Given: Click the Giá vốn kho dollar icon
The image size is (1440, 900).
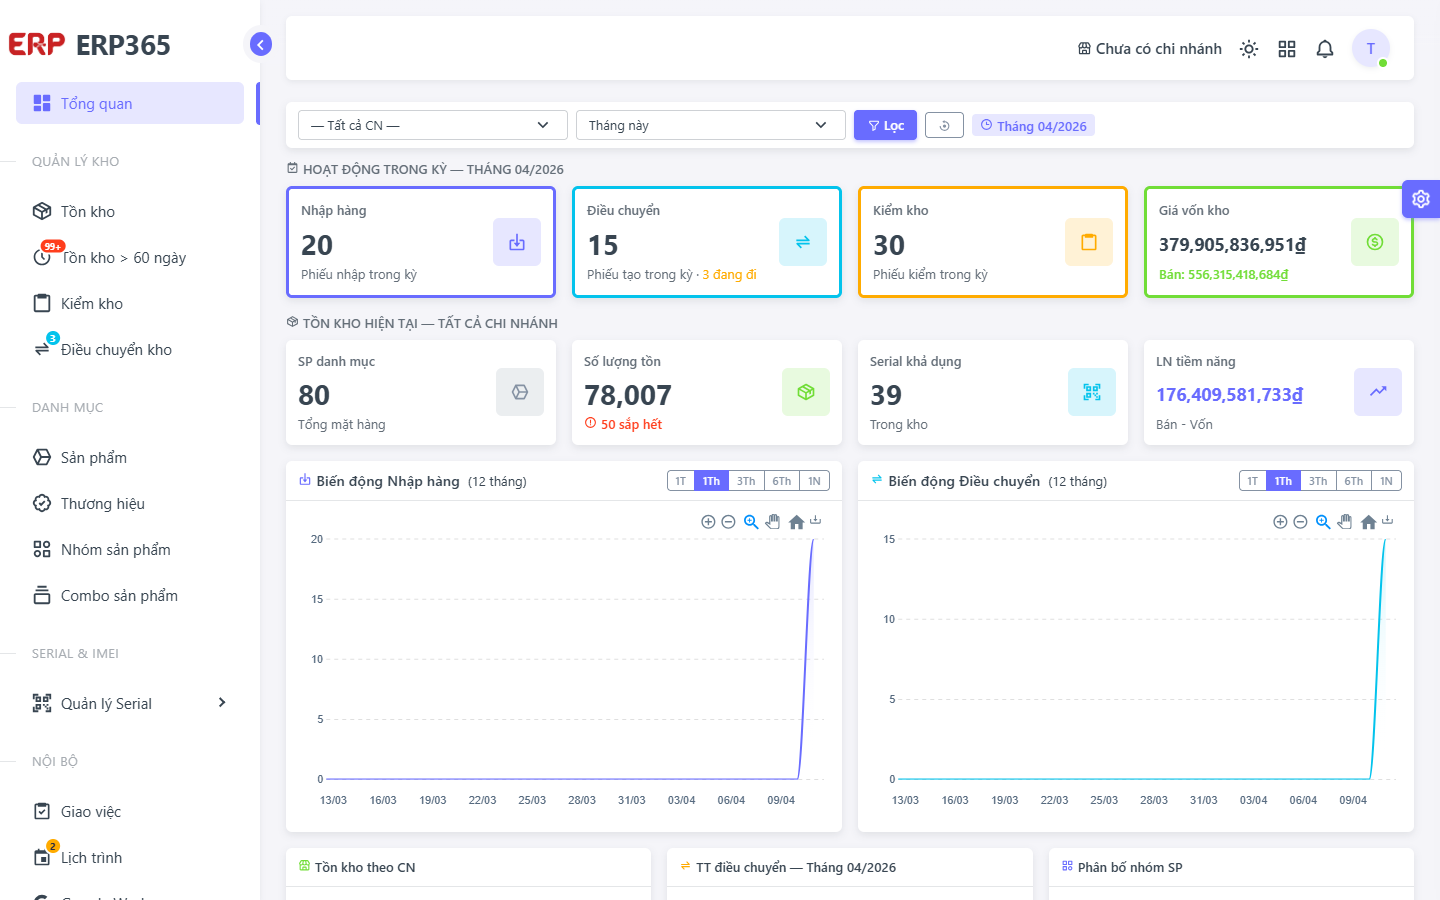Looking at the screenshot, I should 1375,242.
